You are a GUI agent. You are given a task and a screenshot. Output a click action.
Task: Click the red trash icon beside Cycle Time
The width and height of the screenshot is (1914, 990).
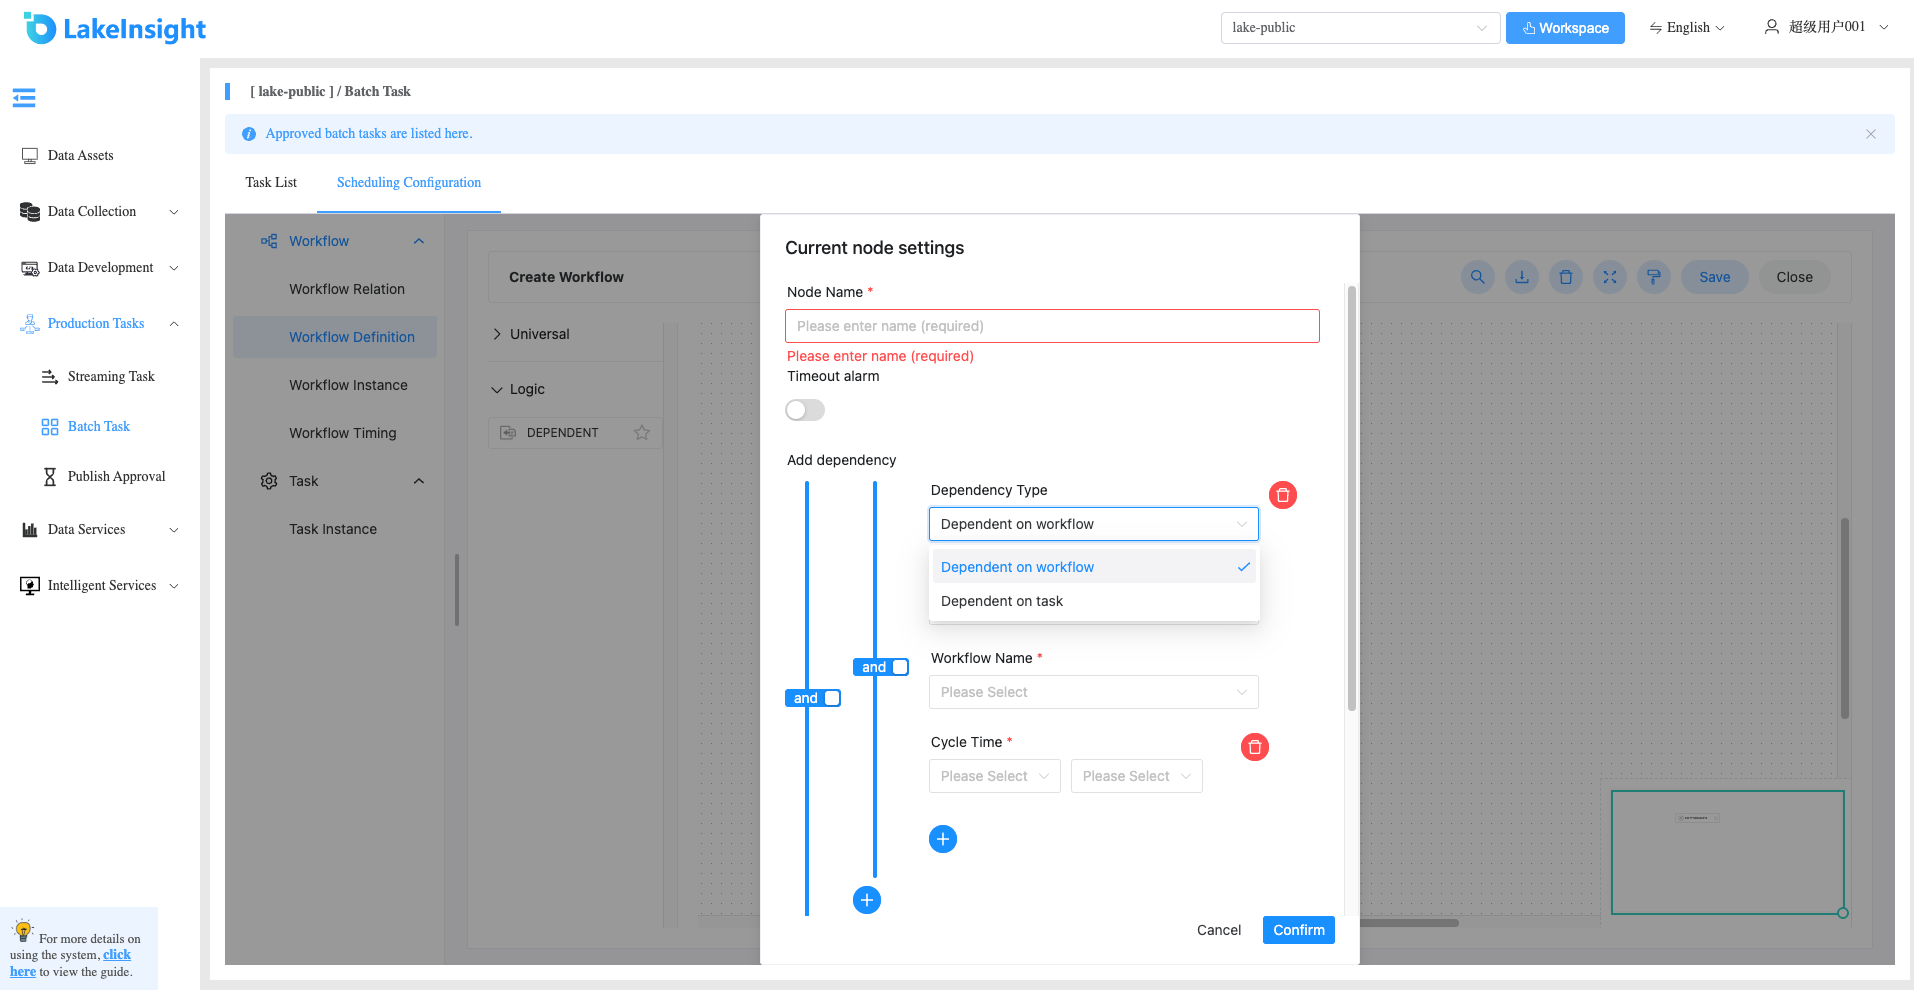pyautogui.click(x=1255, y=747)
